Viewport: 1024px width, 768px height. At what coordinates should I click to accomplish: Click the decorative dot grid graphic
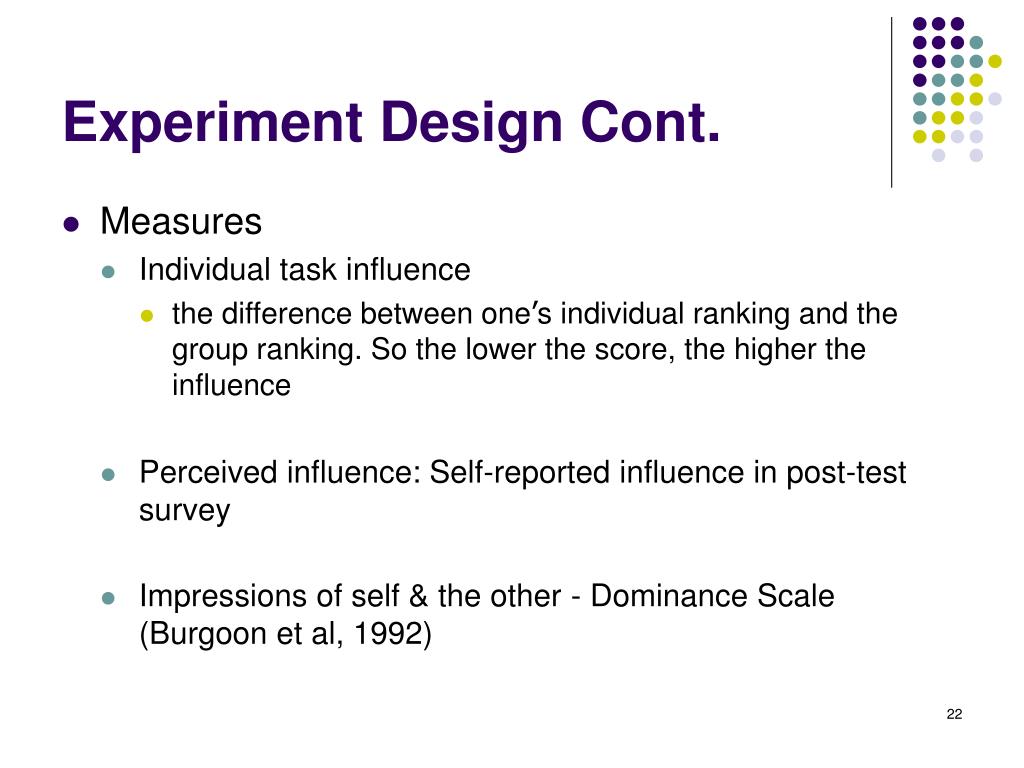pyautogui.click(x=957, y=89)
